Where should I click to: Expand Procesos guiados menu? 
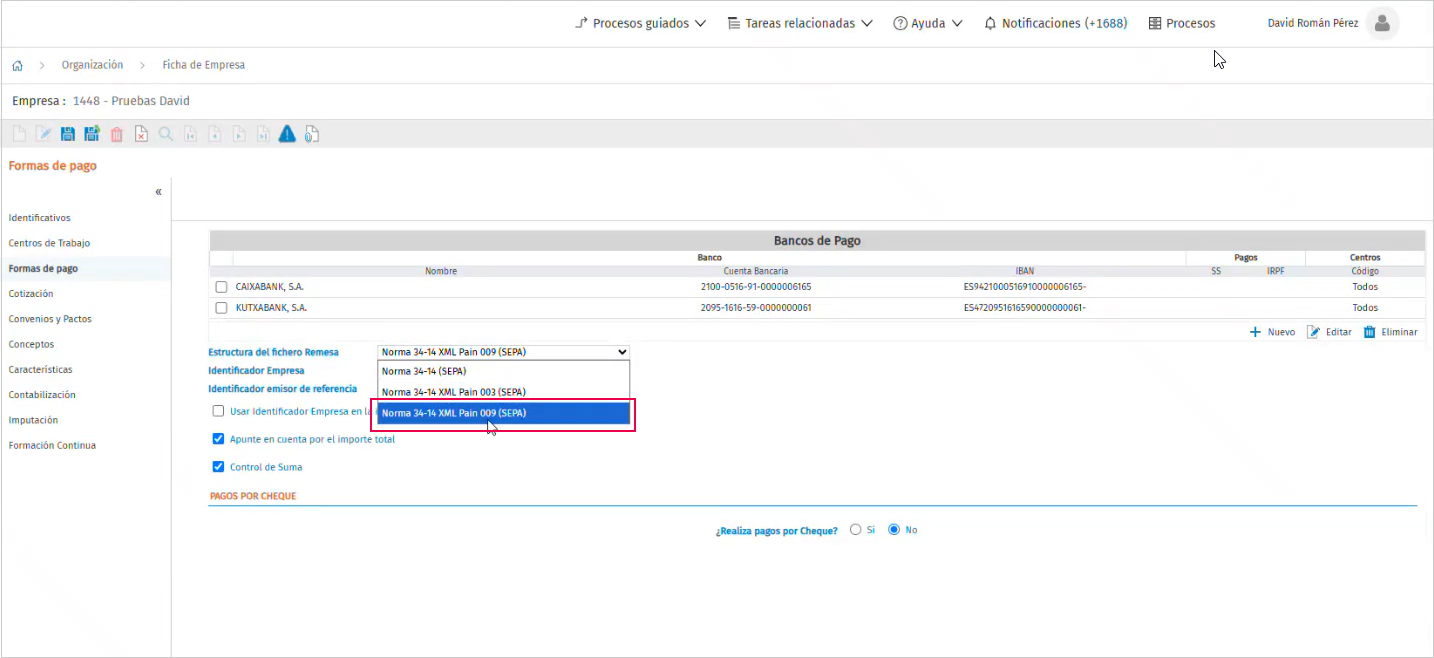click(x=641, y=23)
